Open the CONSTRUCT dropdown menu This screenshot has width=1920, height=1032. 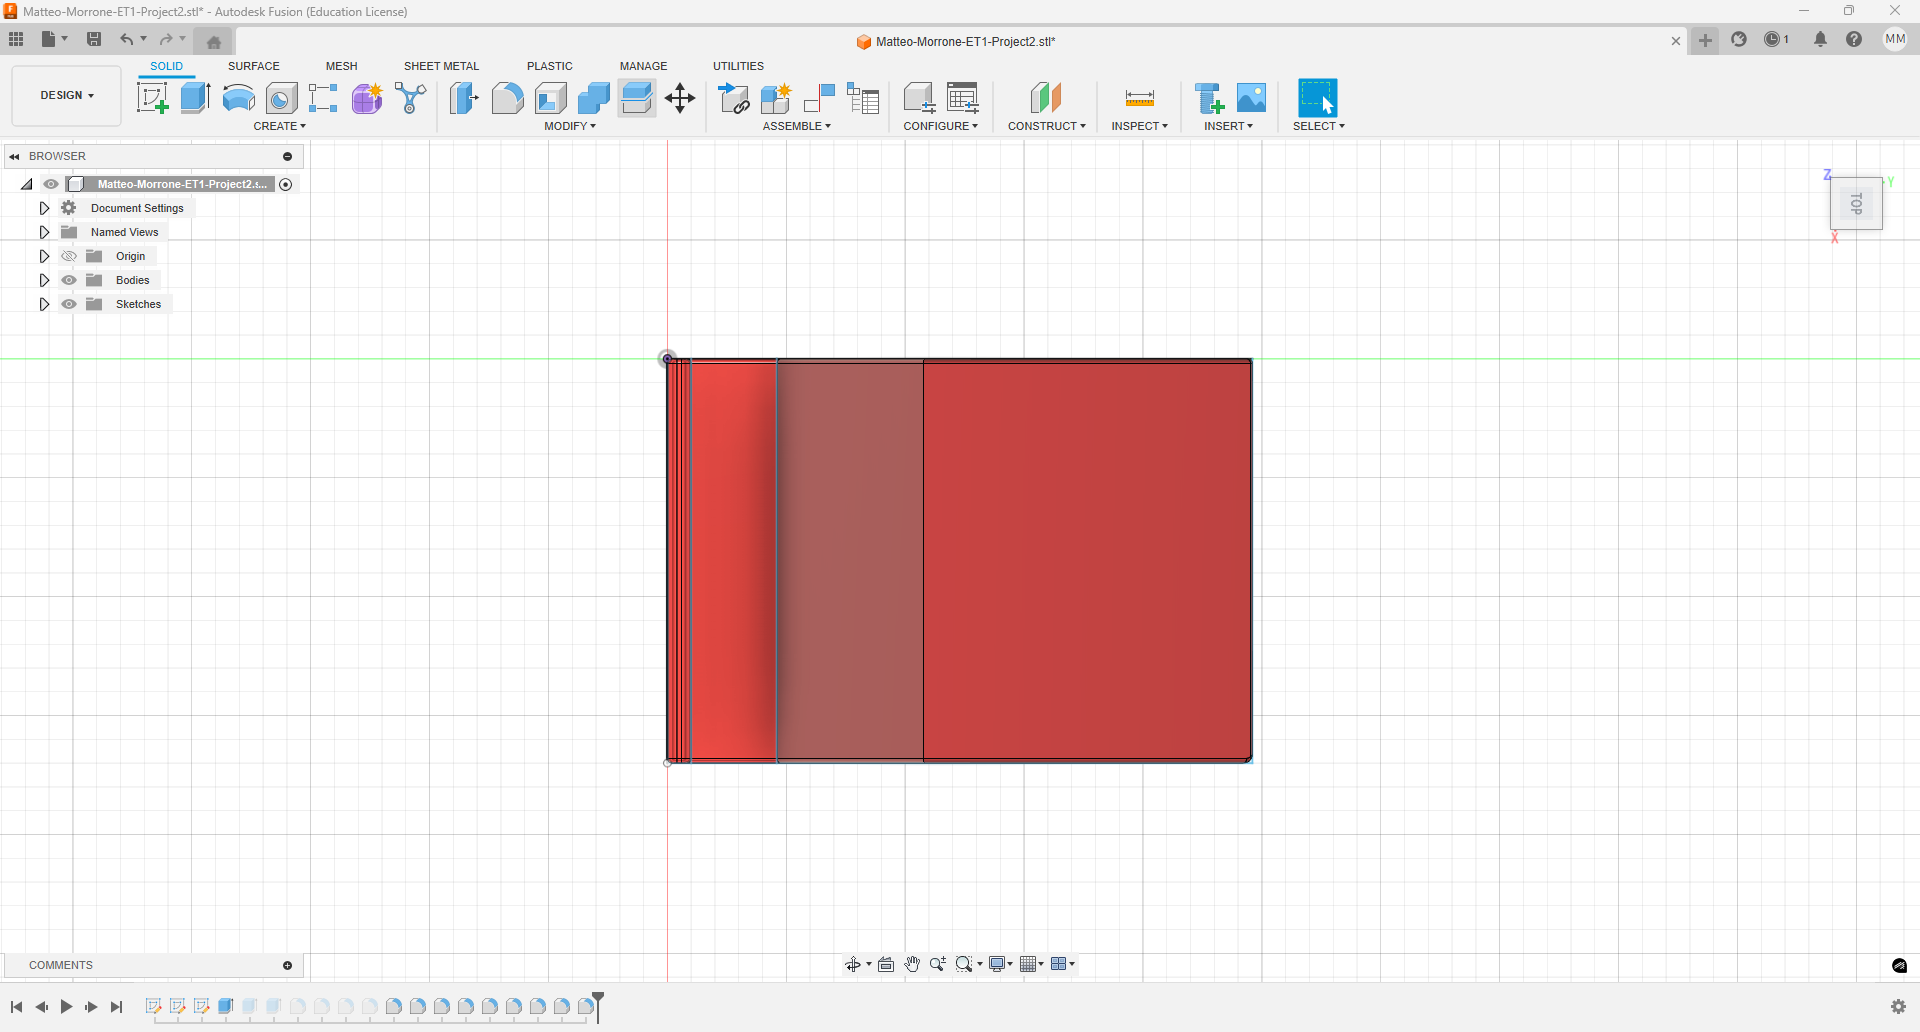pyautogui.click(x=1046, y=126)
